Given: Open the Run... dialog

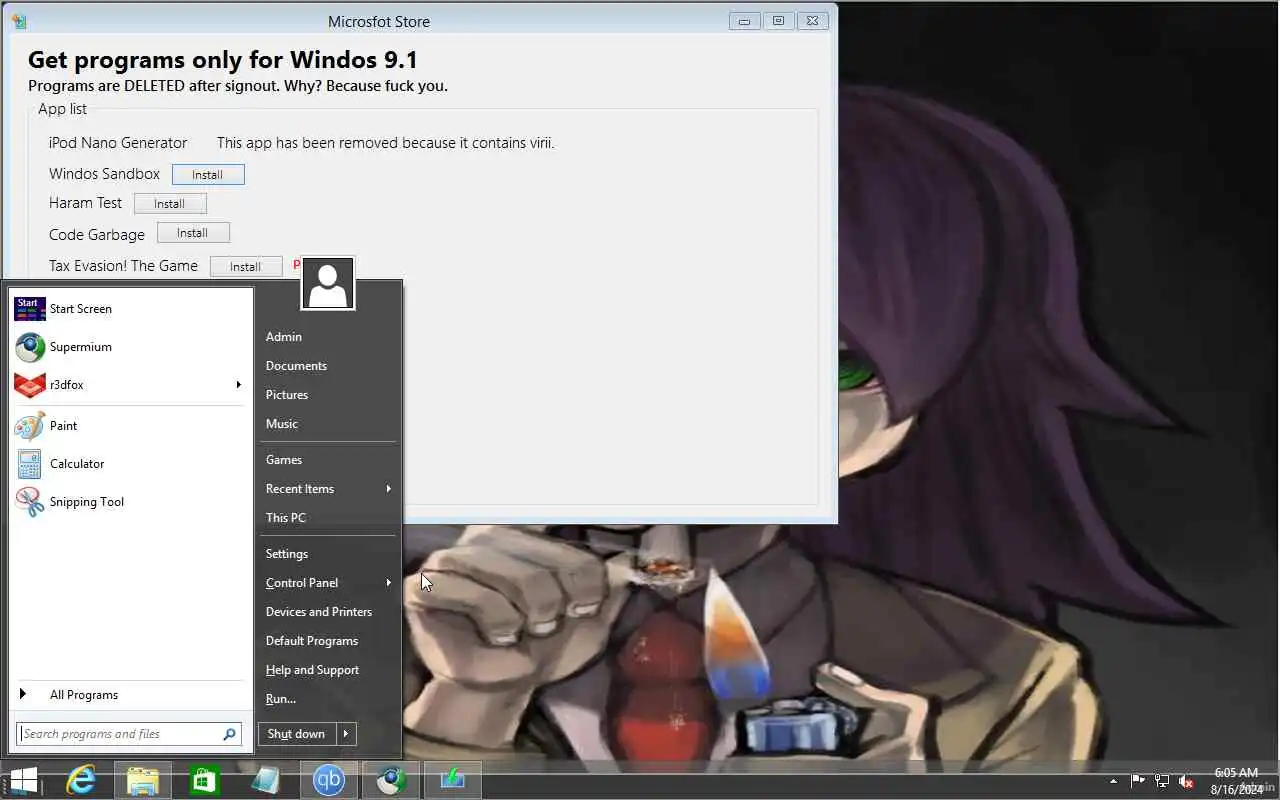Looking at the screenshot, I should 281,699.
